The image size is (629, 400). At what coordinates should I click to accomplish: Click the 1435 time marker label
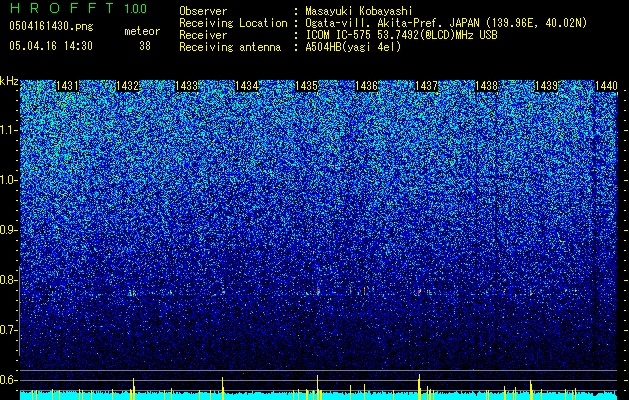(x=306, y=86)
